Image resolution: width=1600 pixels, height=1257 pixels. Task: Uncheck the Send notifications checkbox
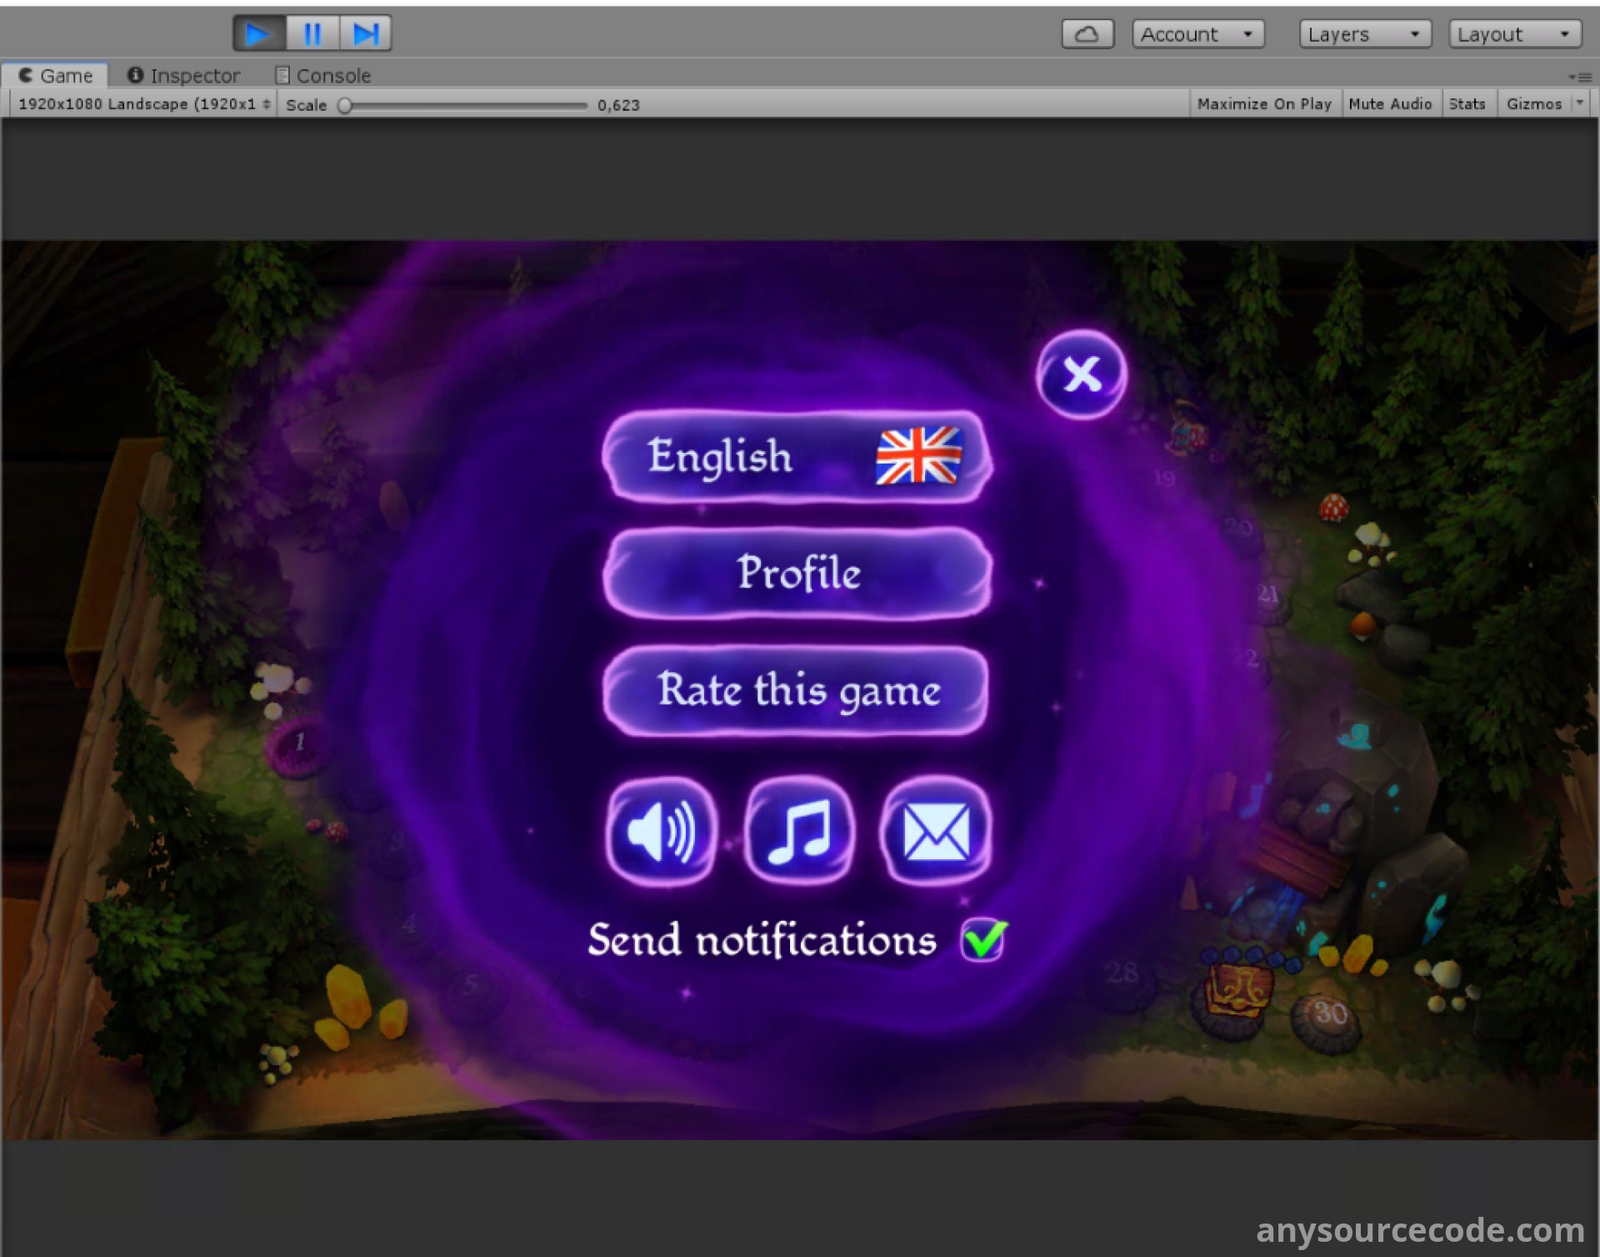coord(983,939)
